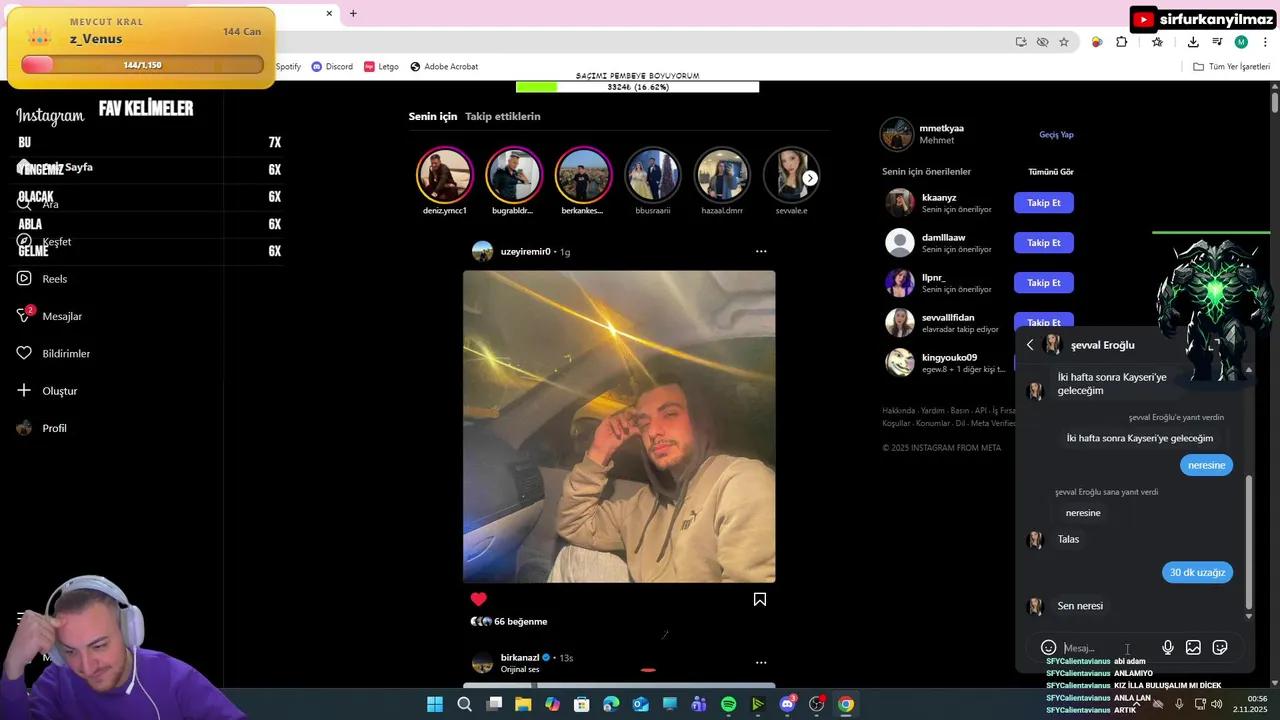Show next stories with the arrow
Screen dimensions: 1280x720
pos(810,178)
